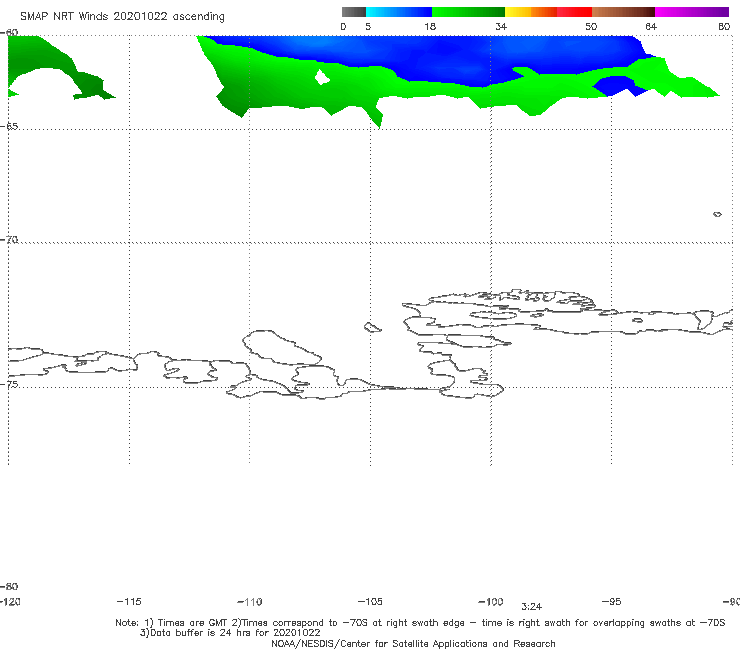Image resolution: width=740 pixels, height=650 pixels.
Task: Click the magenta 64-80 color bar segment
Action: click(x=692, y=12)
